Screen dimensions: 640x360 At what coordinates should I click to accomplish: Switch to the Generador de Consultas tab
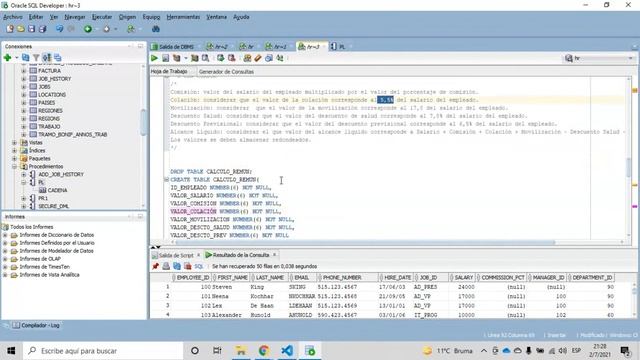[226, 71]
